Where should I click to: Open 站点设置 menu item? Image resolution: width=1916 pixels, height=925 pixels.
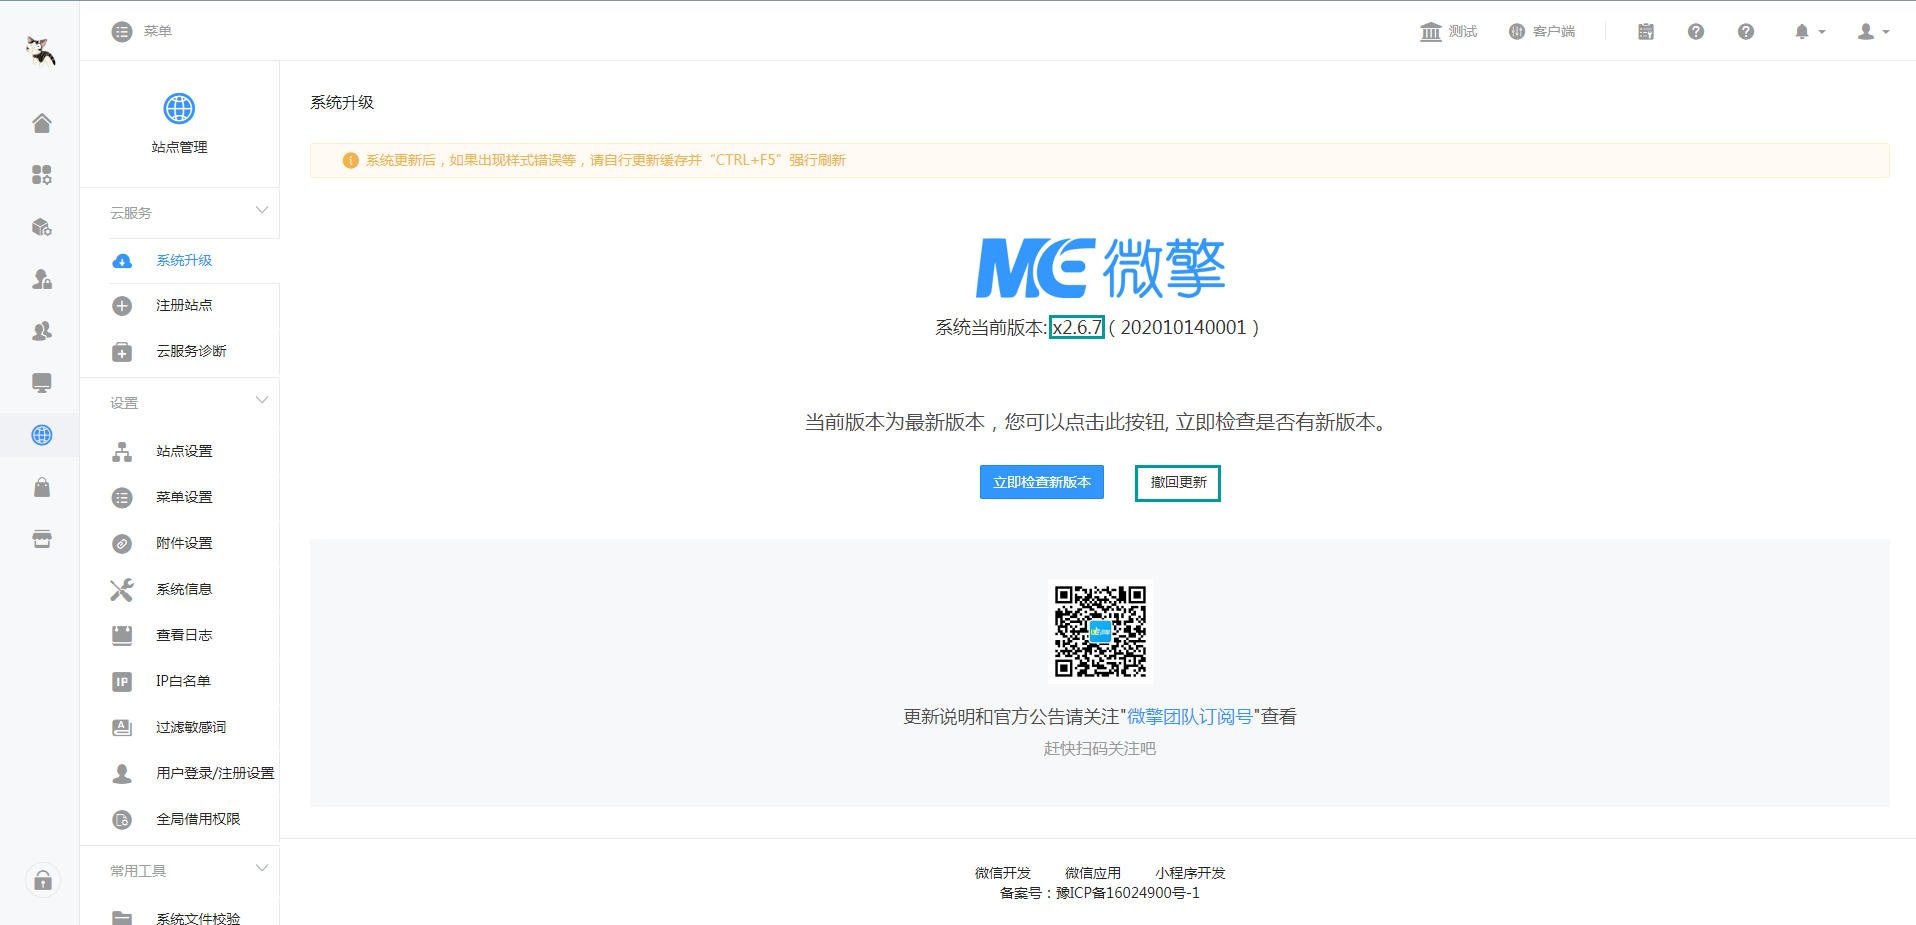tap(184, 452)
